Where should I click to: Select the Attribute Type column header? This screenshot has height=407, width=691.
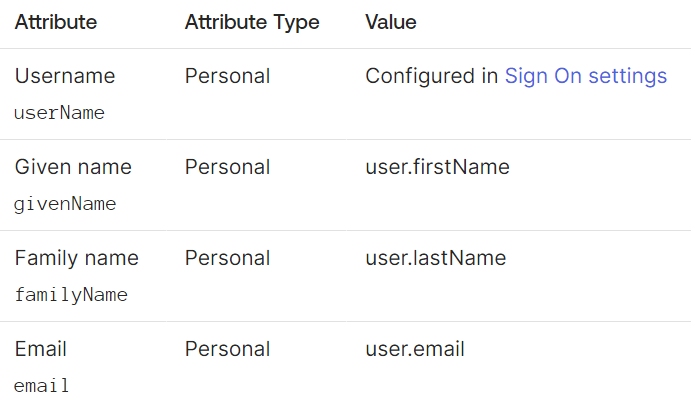point(252,22)
